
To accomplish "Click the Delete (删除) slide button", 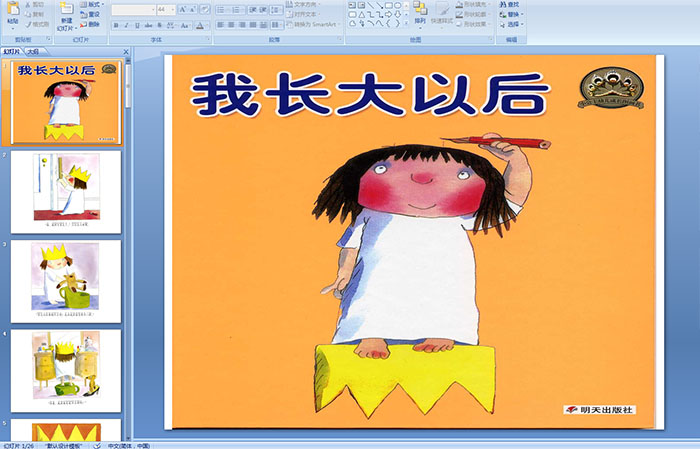I will pos(90,24).
